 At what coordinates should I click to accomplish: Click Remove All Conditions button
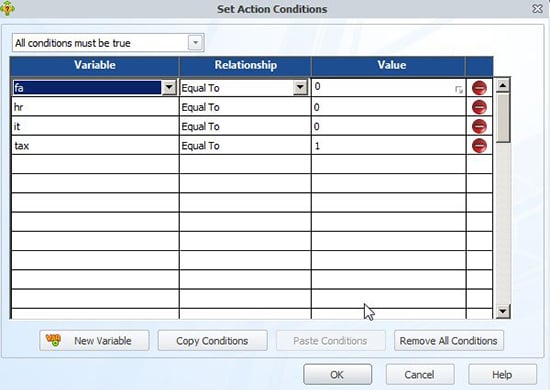pyautogui.click(x=449, y=341)
